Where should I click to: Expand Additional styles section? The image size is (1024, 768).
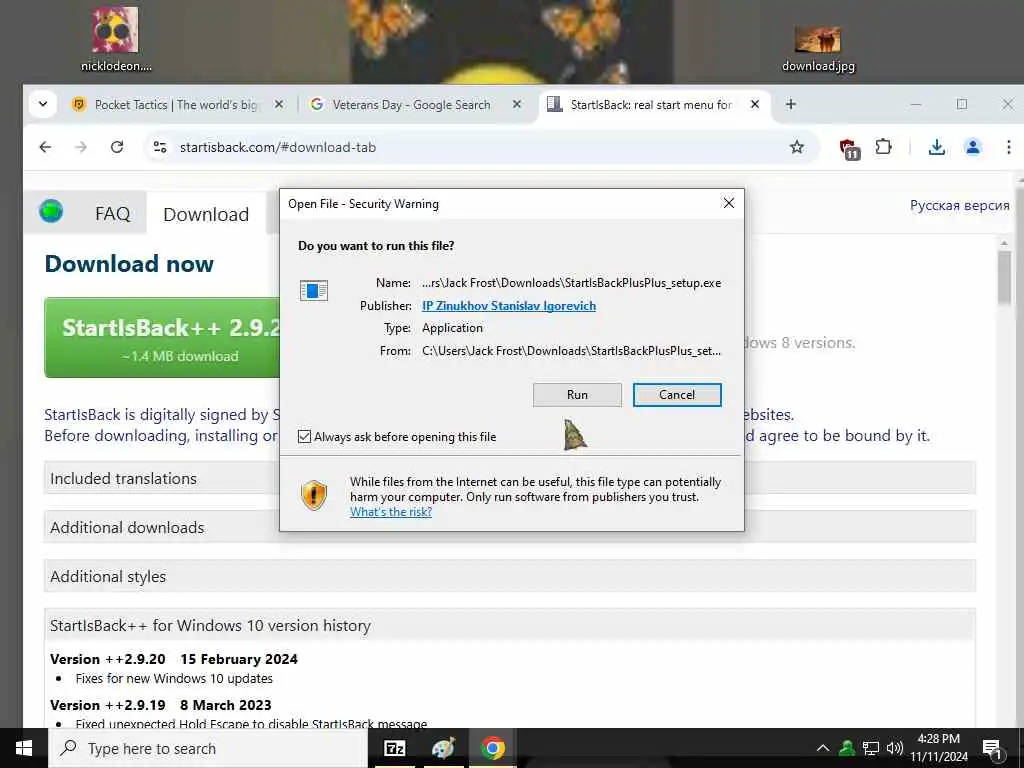click(509, 576)
